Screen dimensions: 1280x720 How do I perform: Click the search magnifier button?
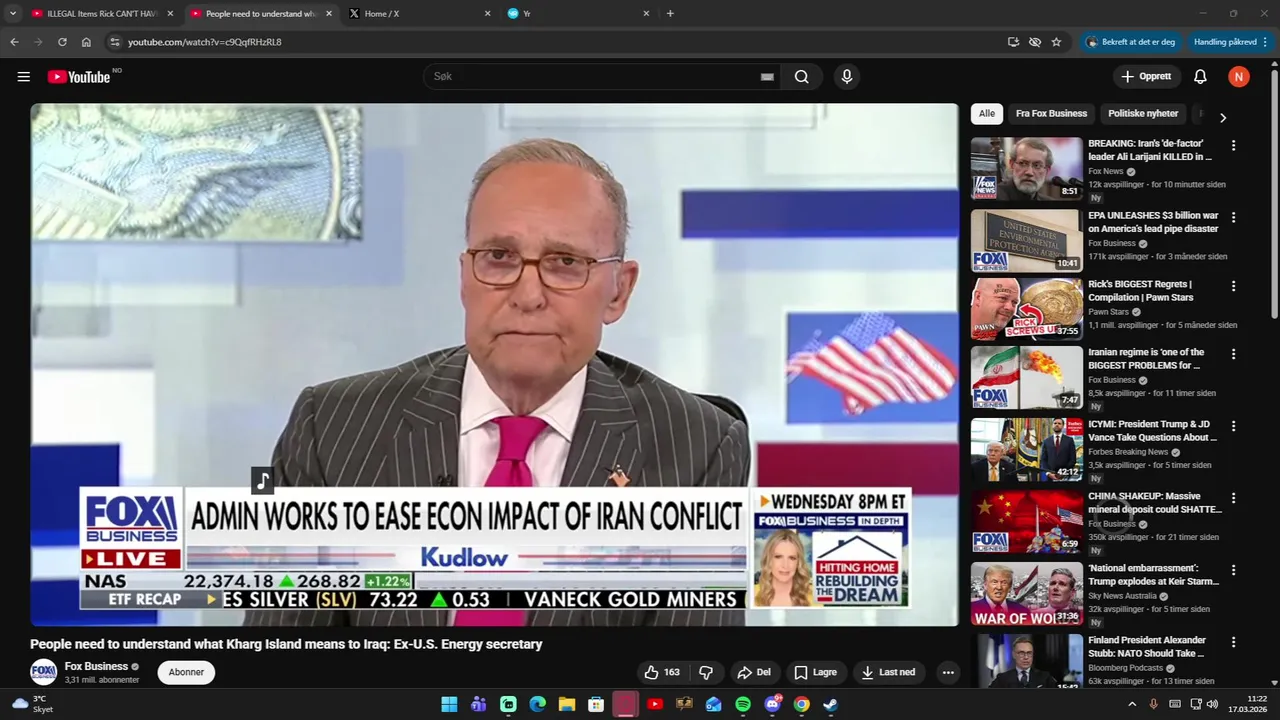pyautogui.click(x=802, y=77)
